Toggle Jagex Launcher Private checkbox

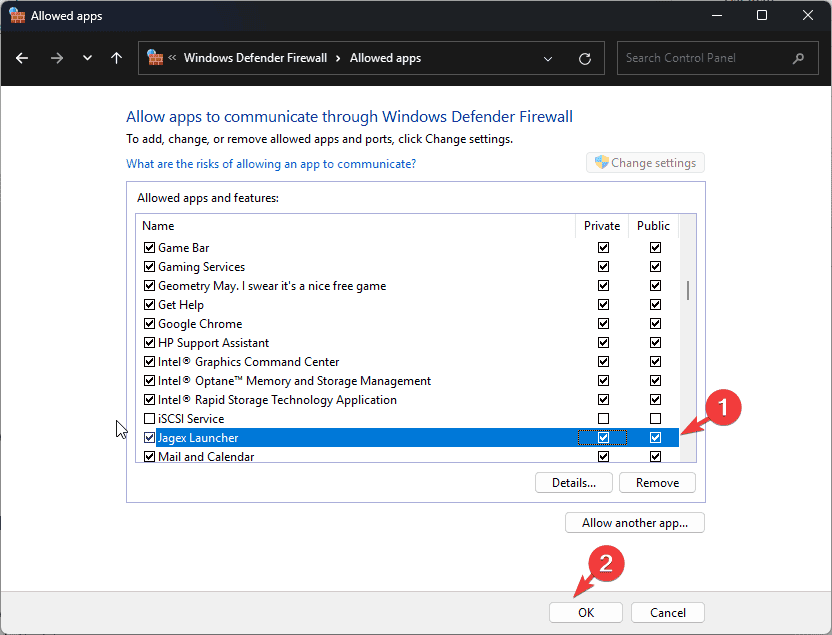603,438
